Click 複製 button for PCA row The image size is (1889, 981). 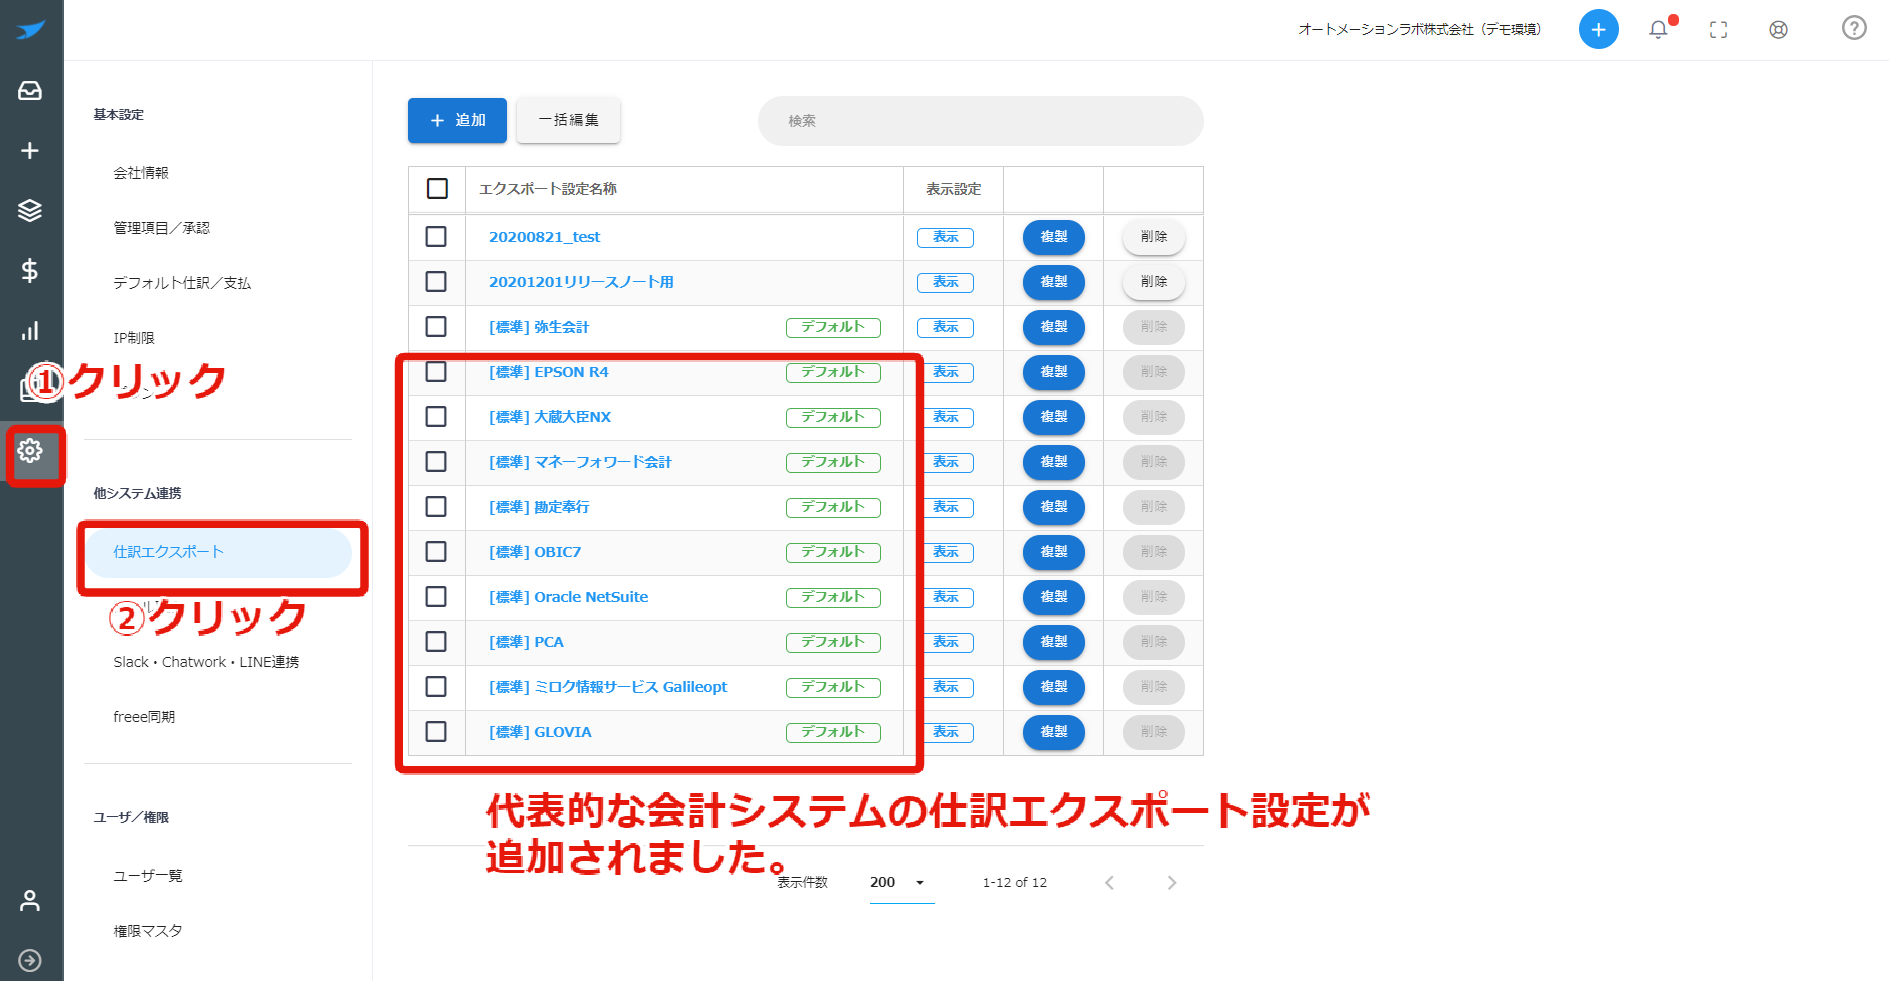pos(1054,642)
